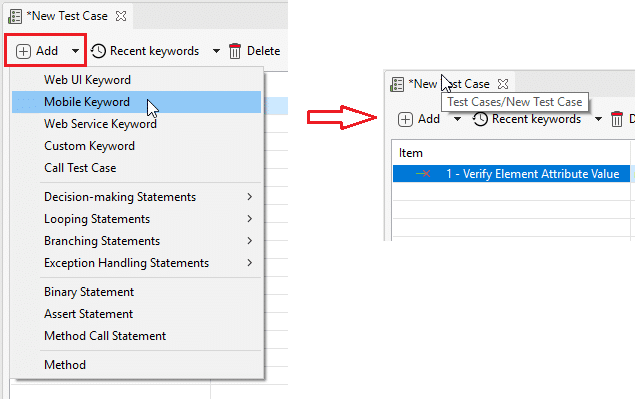Expand Looping Statements submenu arrow
The height and width of the screenshot is (399, 636).
pyautogui.click(x=249, y=219)
